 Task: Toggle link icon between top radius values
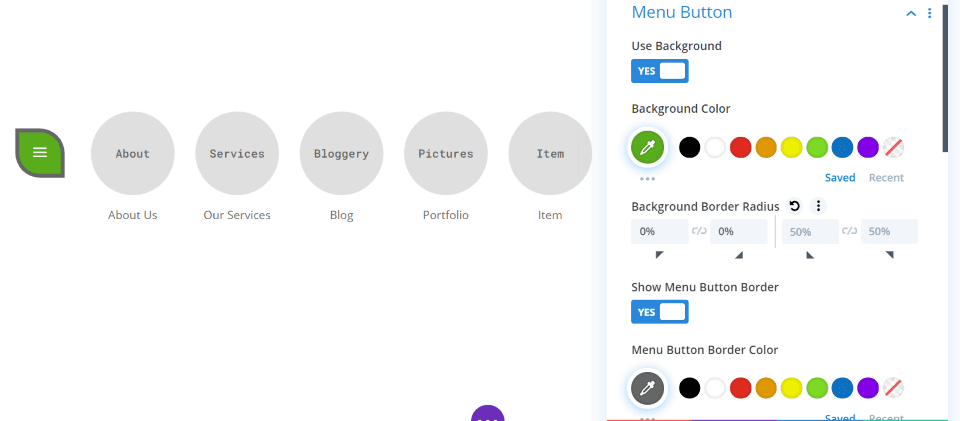click(x=699, y=231)
